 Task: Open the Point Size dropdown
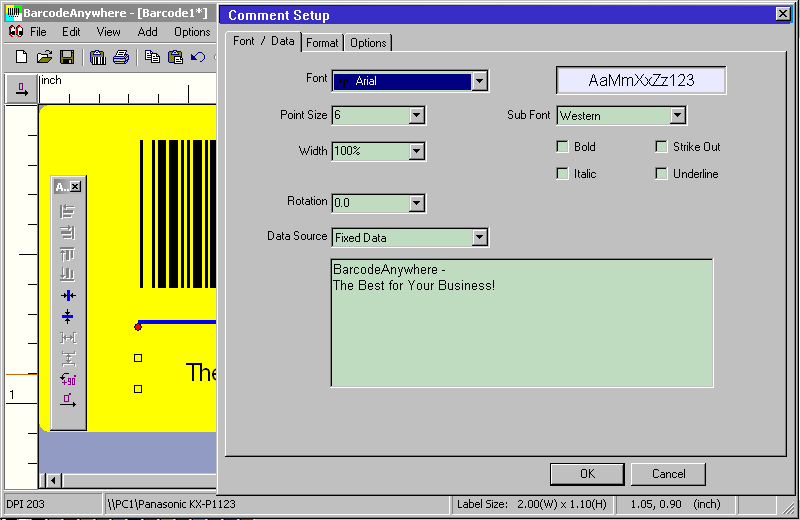416,115
